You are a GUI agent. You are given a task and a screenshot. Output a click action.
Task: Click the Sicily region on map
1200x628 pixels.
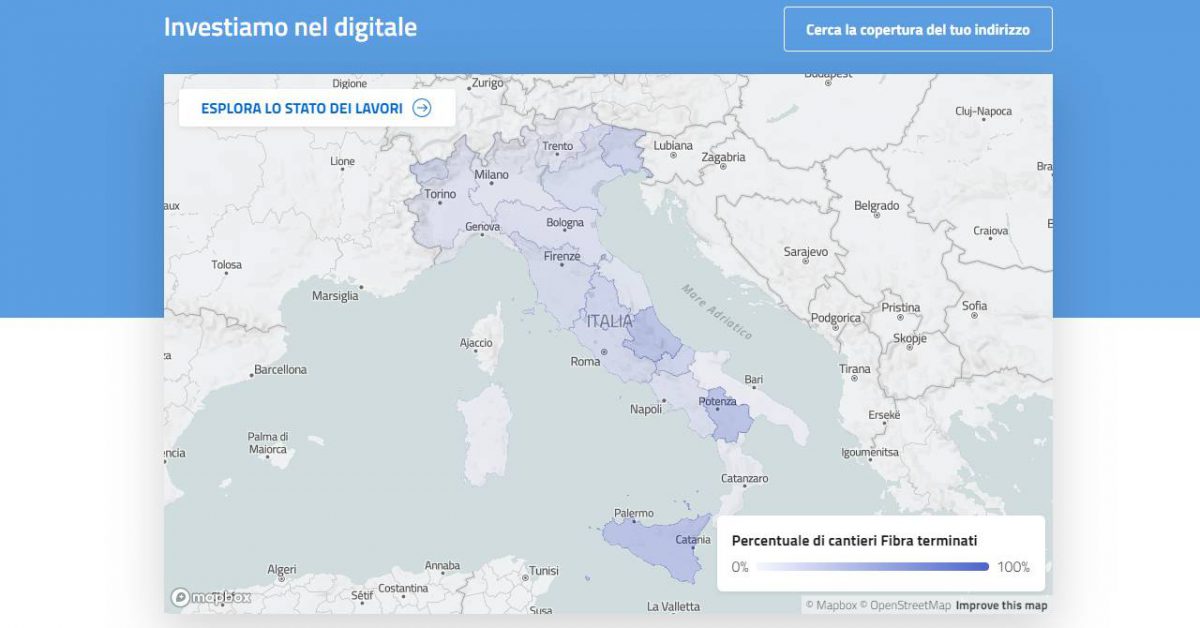655,545
